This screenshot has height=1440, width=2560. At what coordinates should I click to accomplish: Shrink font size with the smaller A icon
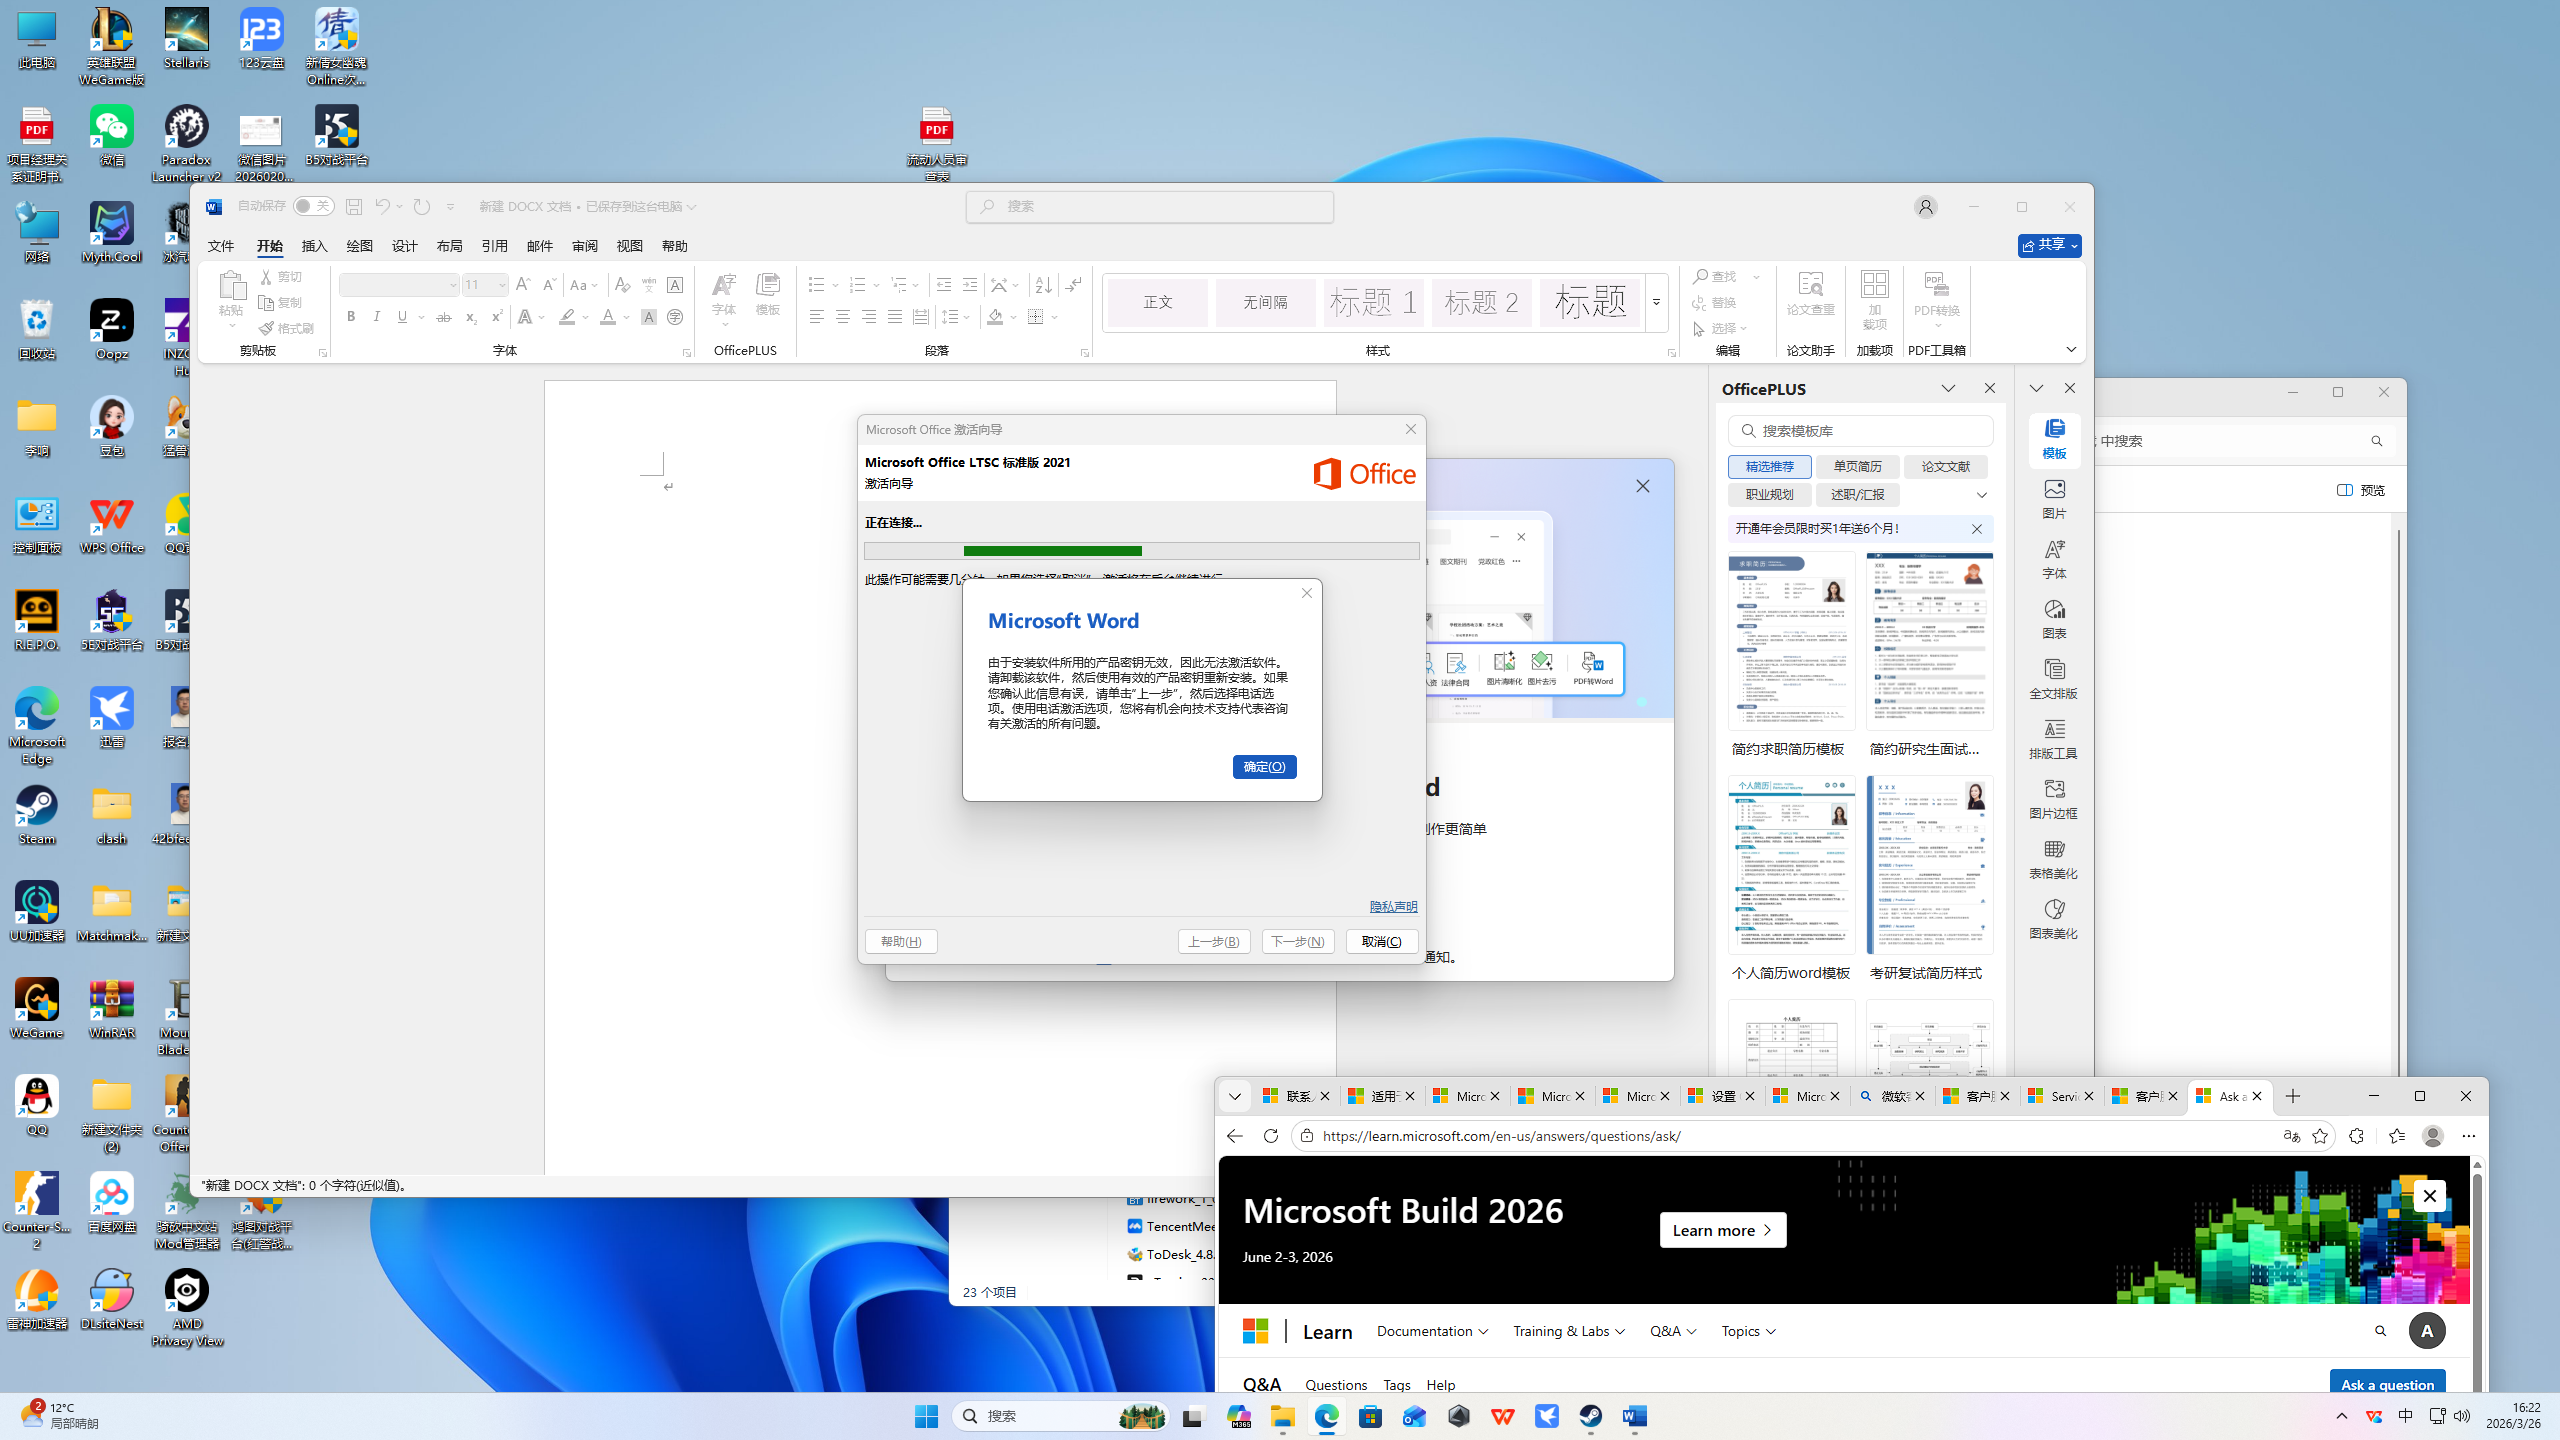(x=549, y=285)
